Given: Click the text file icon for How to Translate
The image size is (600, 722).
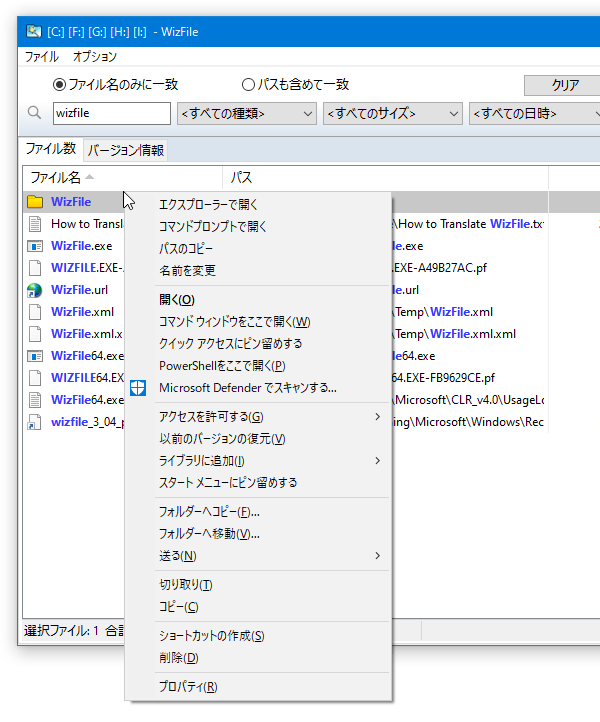Looking at the screenshot, I should pos(35,224).
